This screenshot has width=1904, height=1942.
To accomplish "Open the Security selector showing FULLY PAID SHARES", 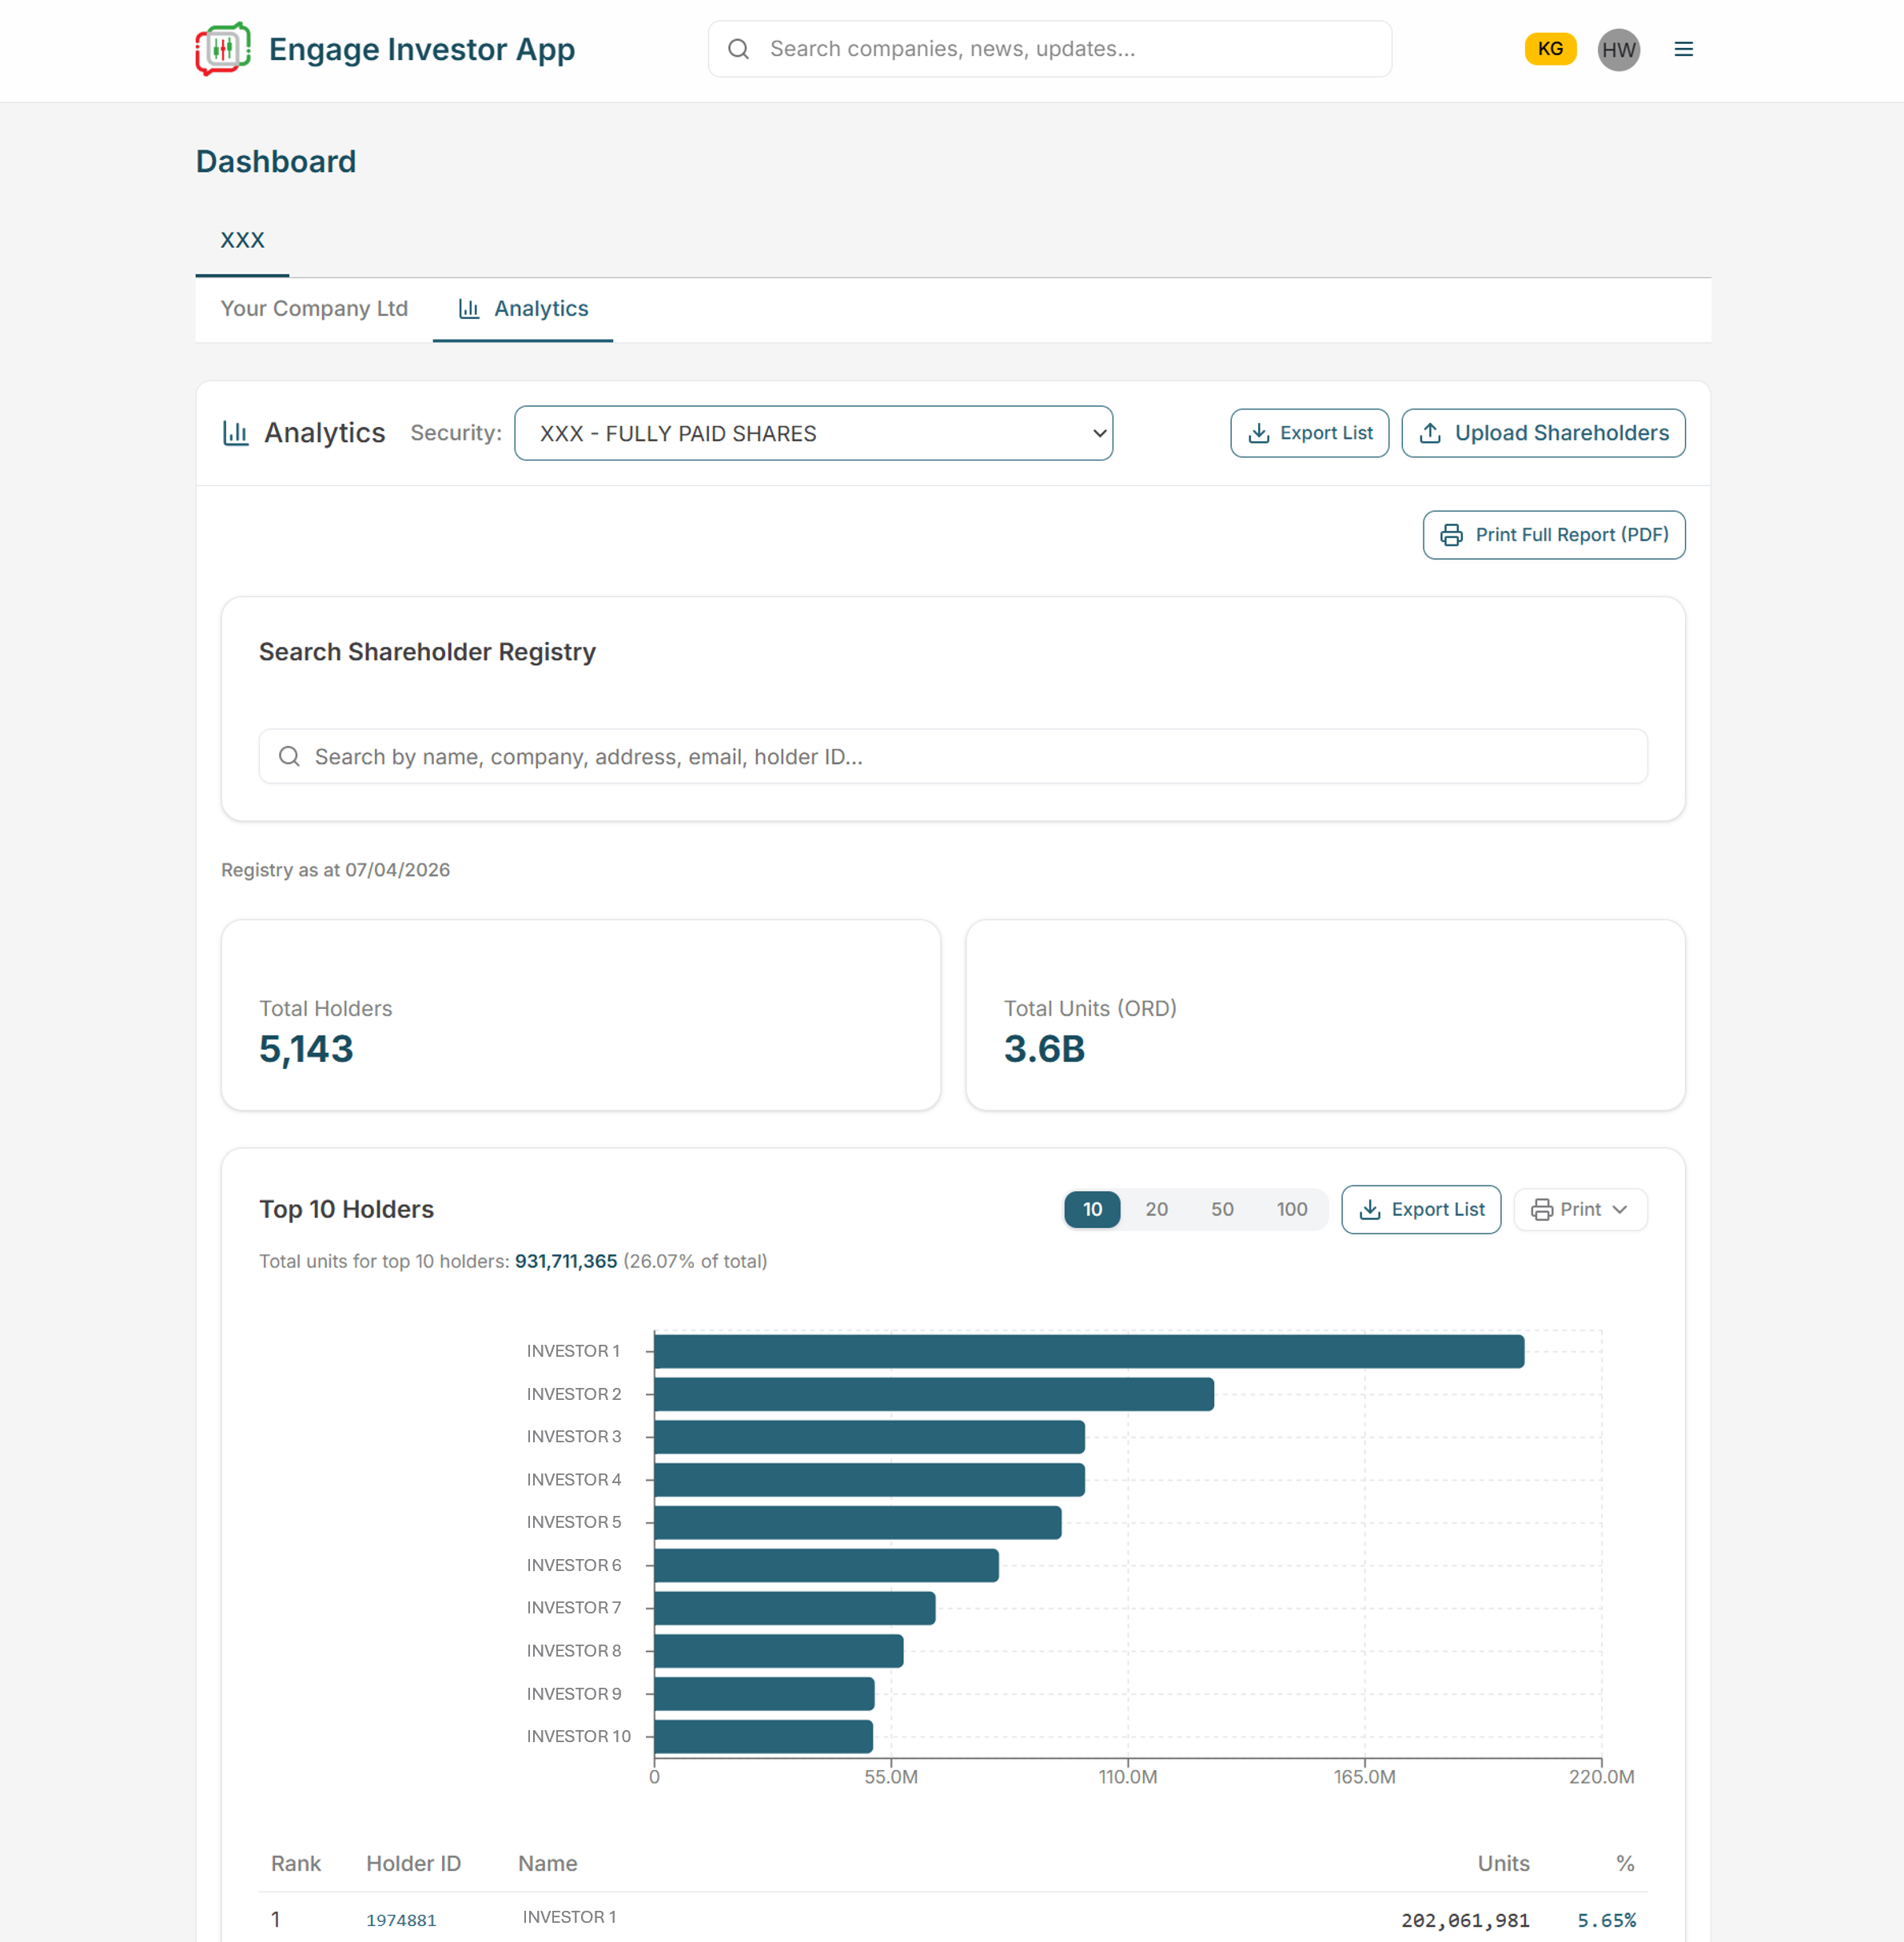I will click(813, 433).
